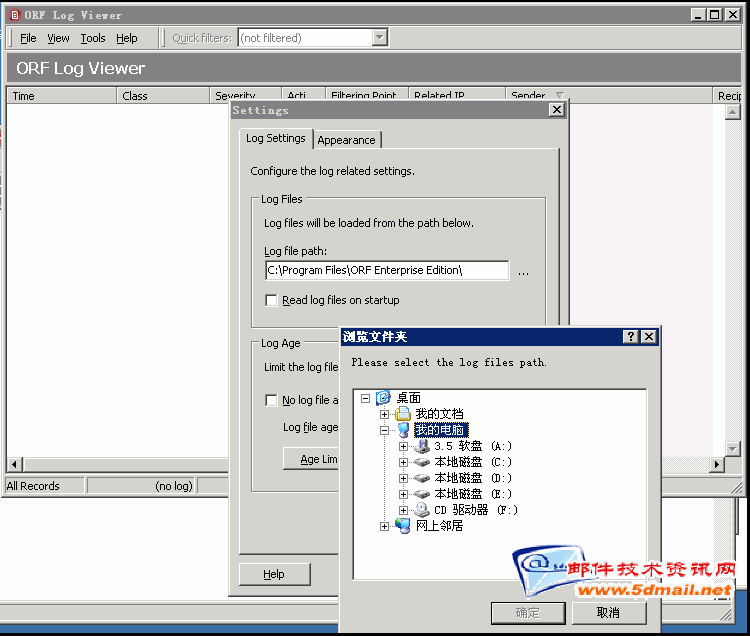Click the Help button in Settings
Screen dimensions: 750x636
tap(274, 574)
